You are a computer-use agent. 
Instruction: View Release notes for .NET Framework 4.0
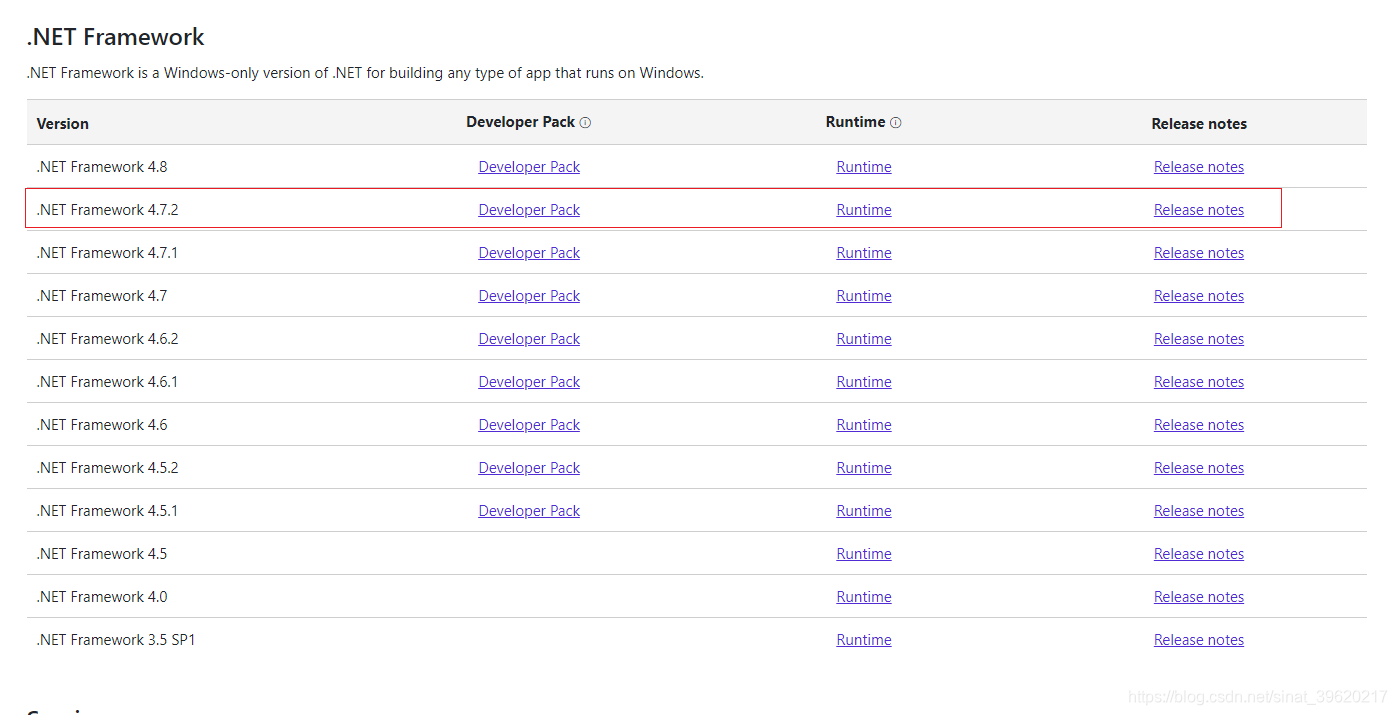(1199, 597)
